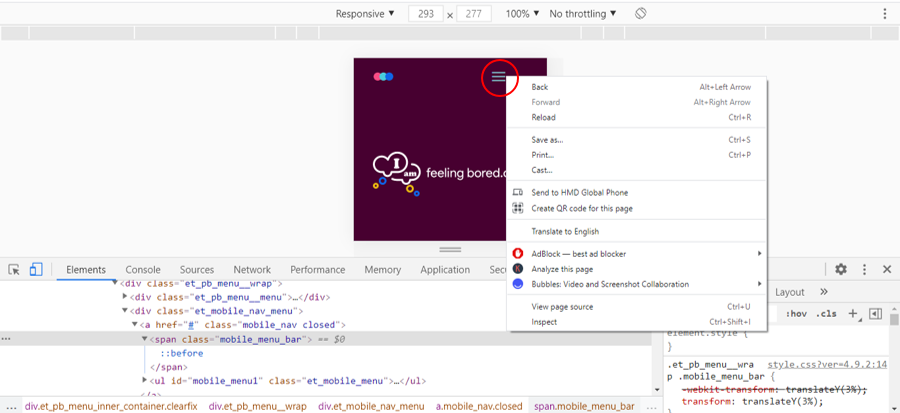This screenshot has width=900, height=413.
Task: Collapse the mobile_menu_bar span node
Action: pos(145,339)
